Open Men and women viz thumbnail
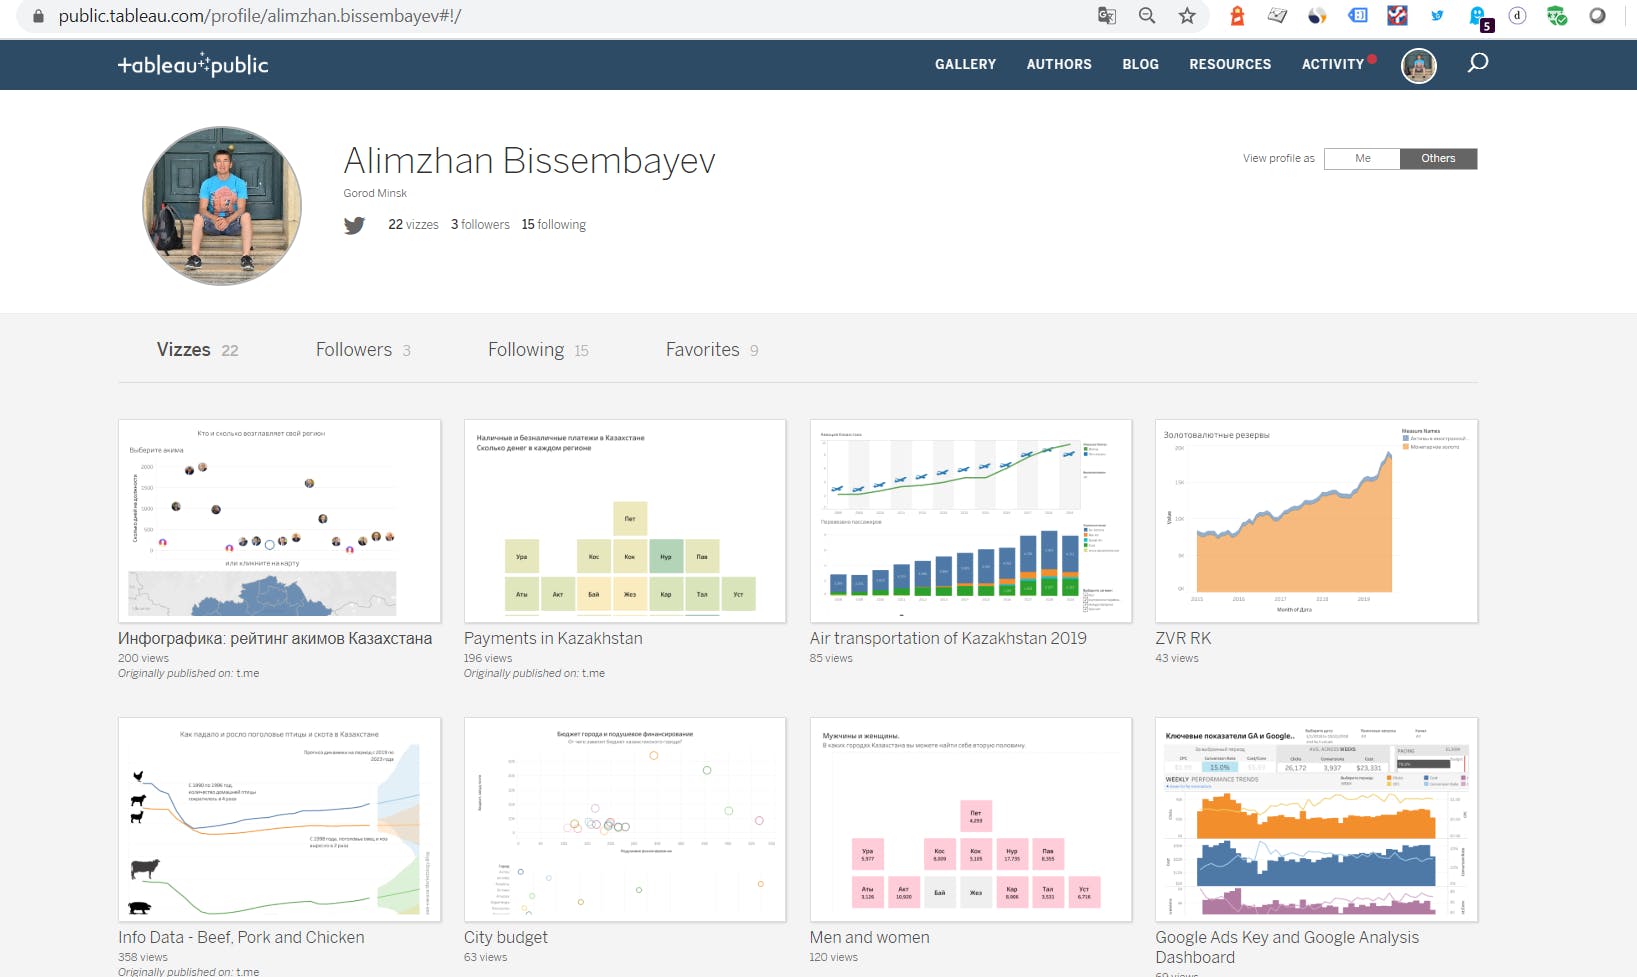Viewport: 1637px width, 977px height. [x=970, y=819]
